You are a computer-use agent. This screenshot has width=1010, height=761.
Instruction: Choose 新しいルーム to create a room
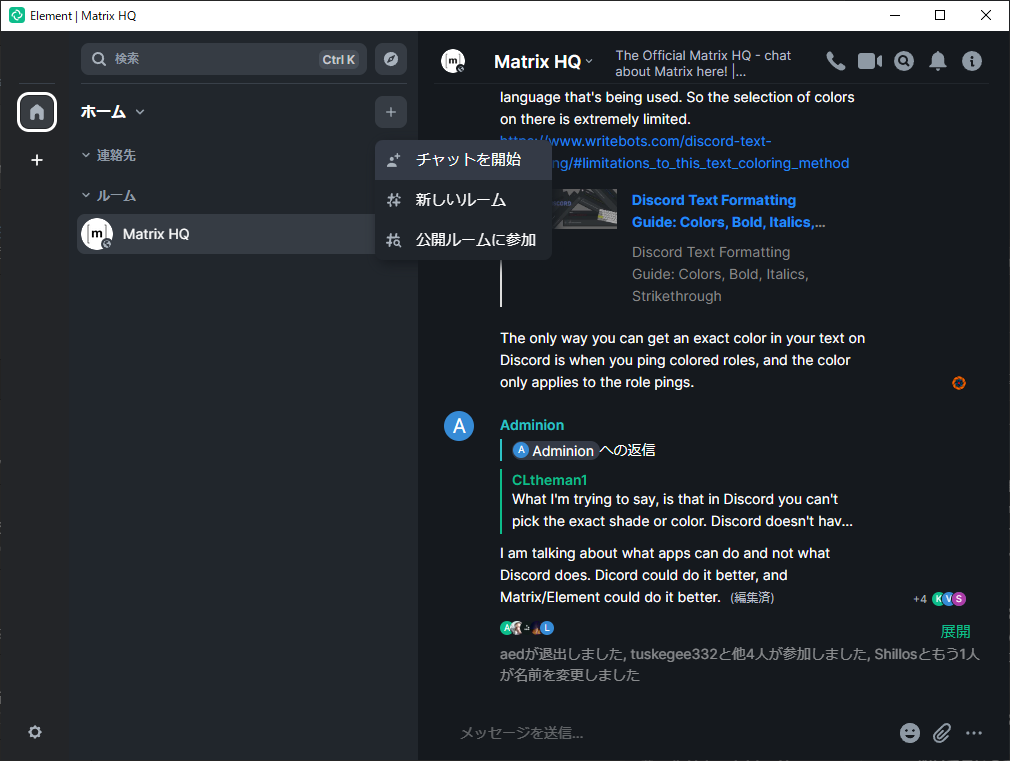click(x=462, y=200)
